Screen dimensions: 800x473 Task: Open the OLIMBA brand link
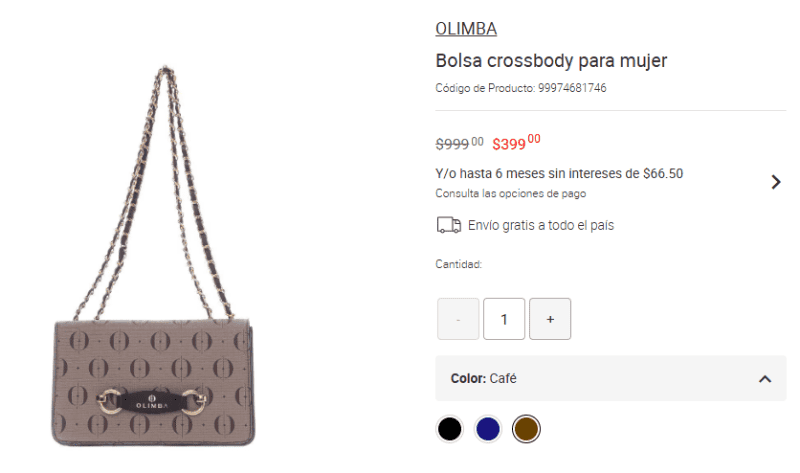466,29
